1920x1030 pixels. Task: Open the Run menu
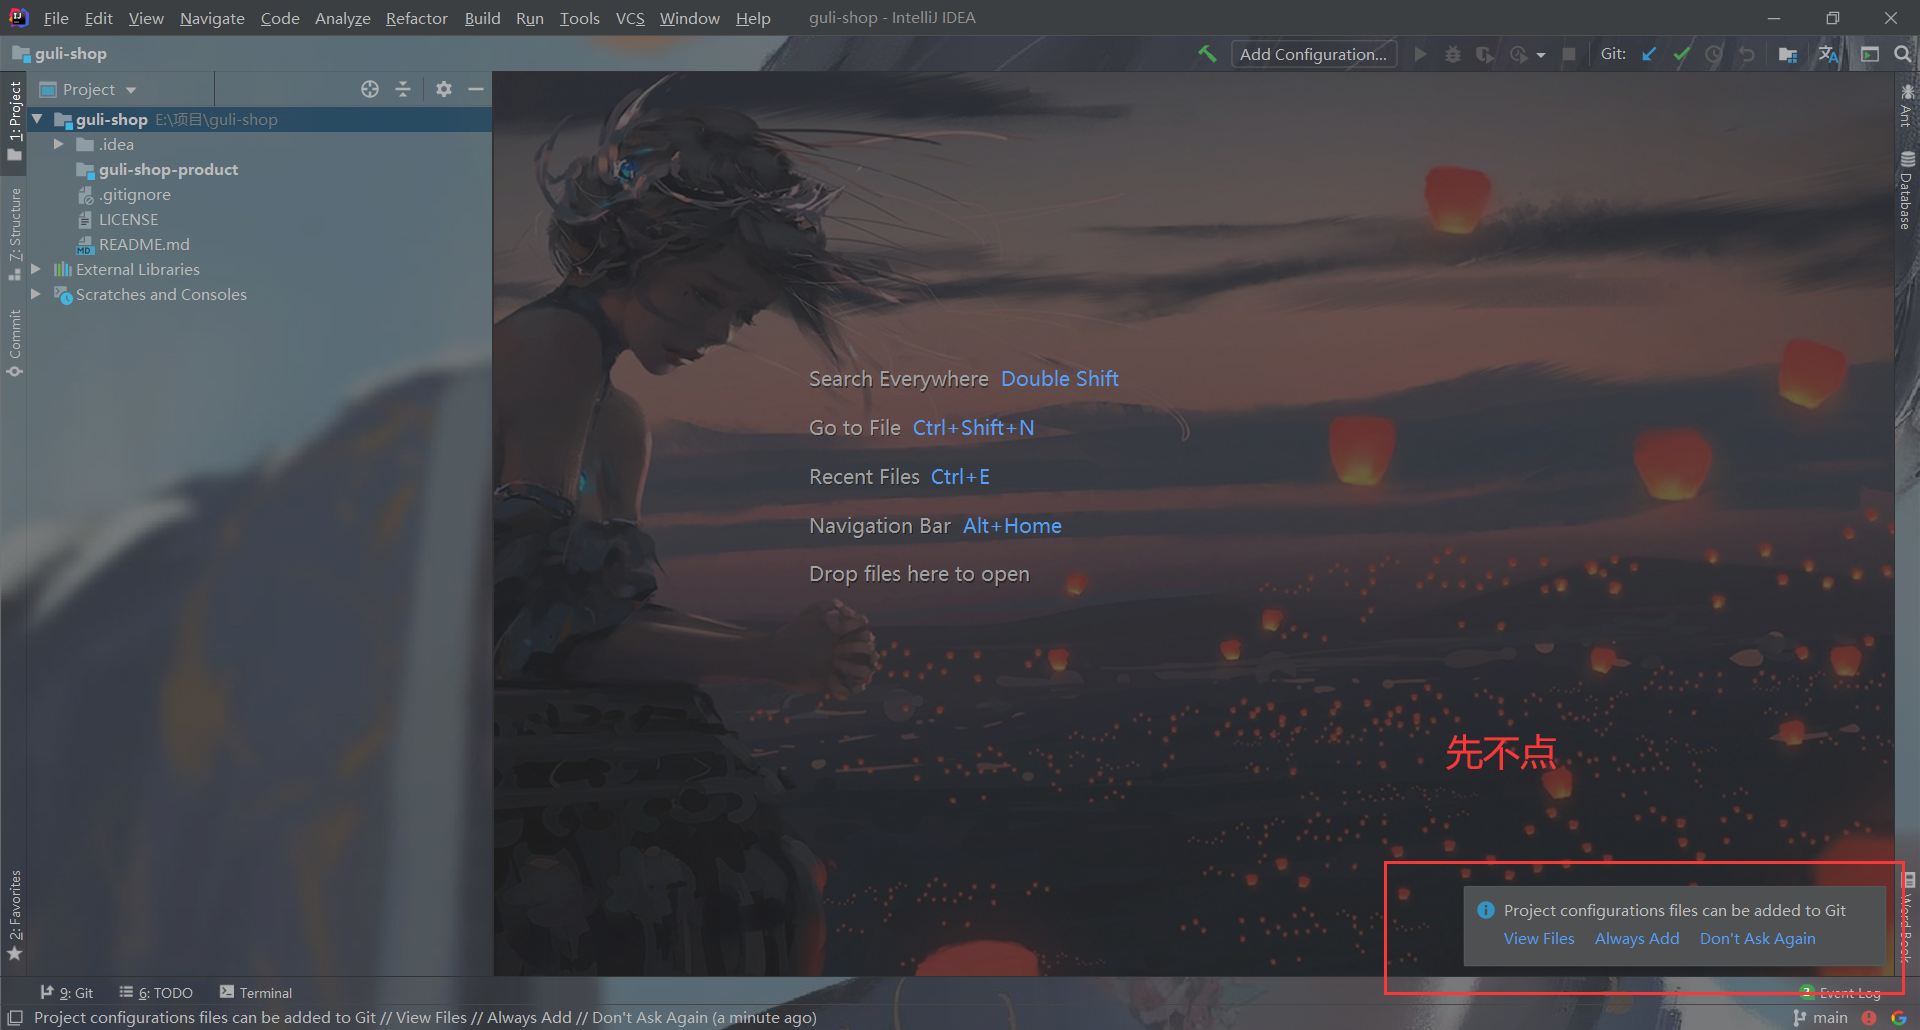click(530, 18)
